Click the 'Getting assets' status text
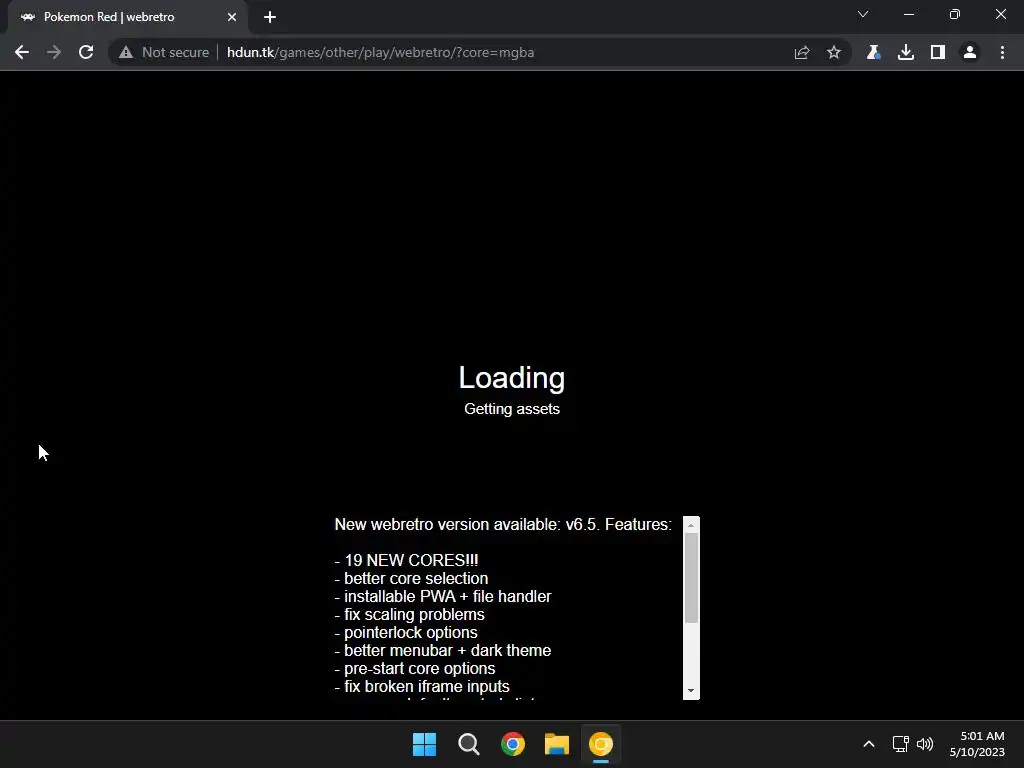 click(x=512, y=409)
